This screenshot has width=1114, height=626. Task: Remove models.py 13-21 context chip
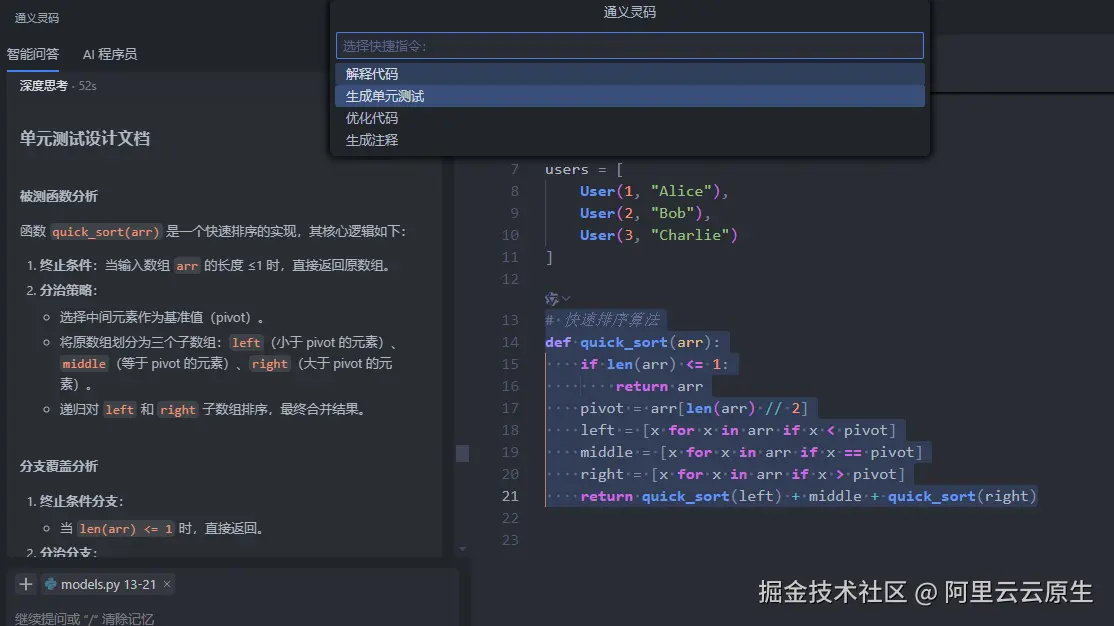(x=167, y=584)
